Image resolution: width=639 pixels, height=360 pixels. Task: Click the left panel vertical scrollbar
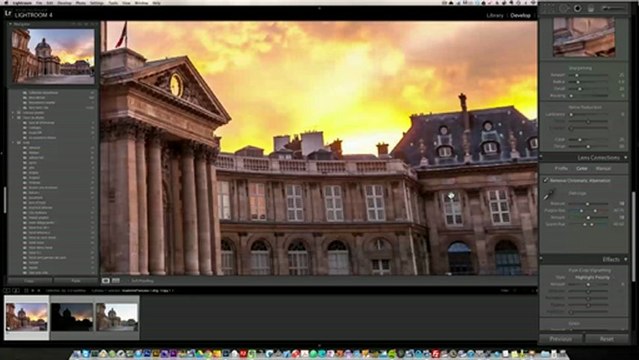pyautogui.click(x=4, y=200)
